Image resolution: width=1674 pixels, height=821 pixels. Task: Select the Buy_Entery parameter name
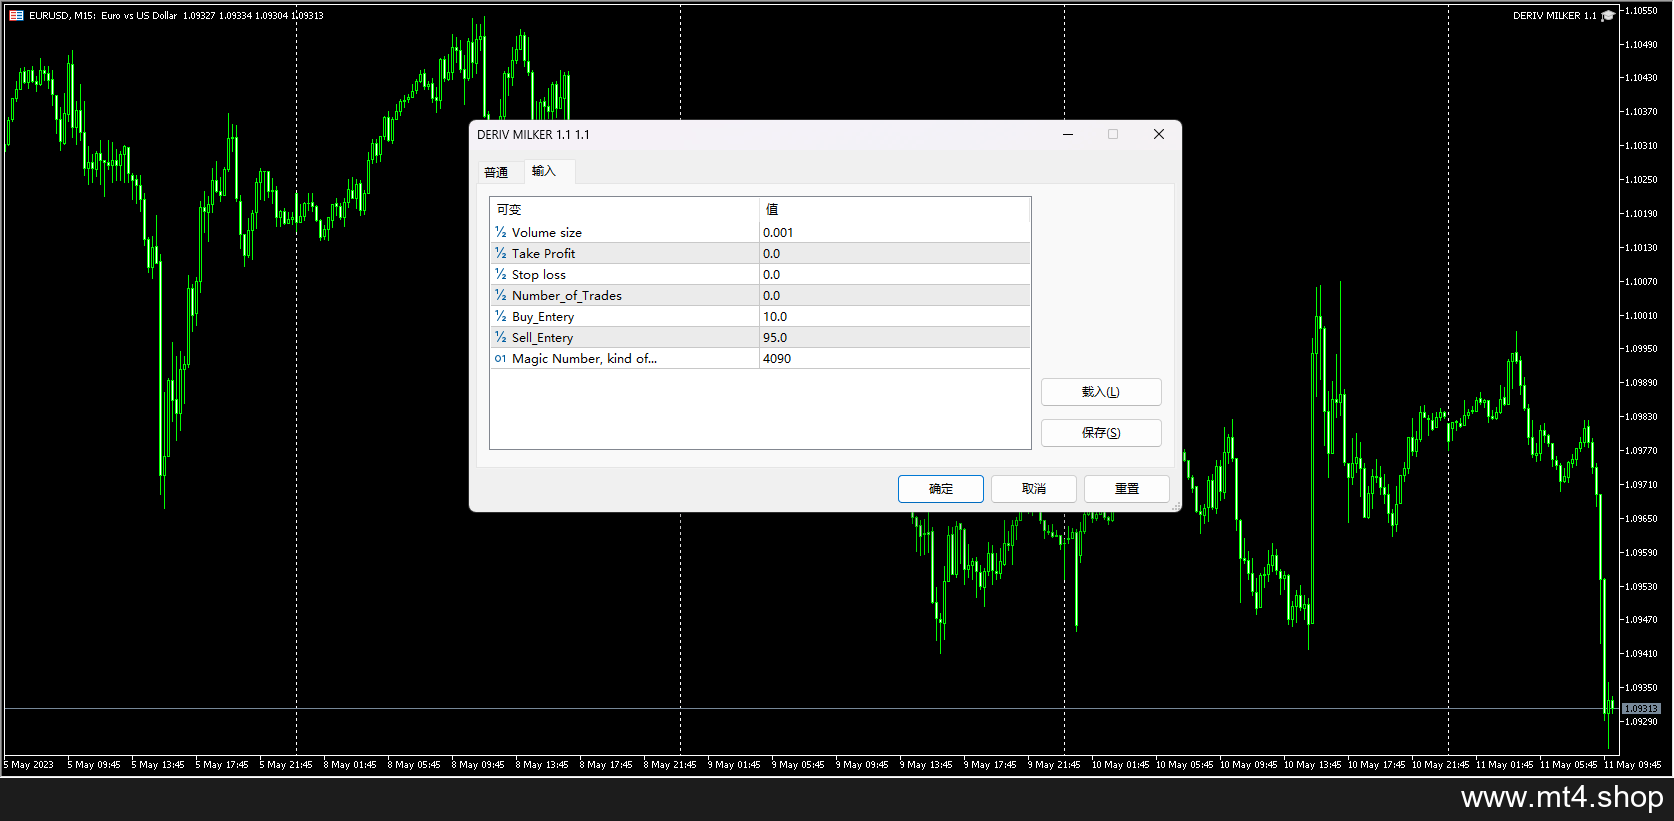543,316
